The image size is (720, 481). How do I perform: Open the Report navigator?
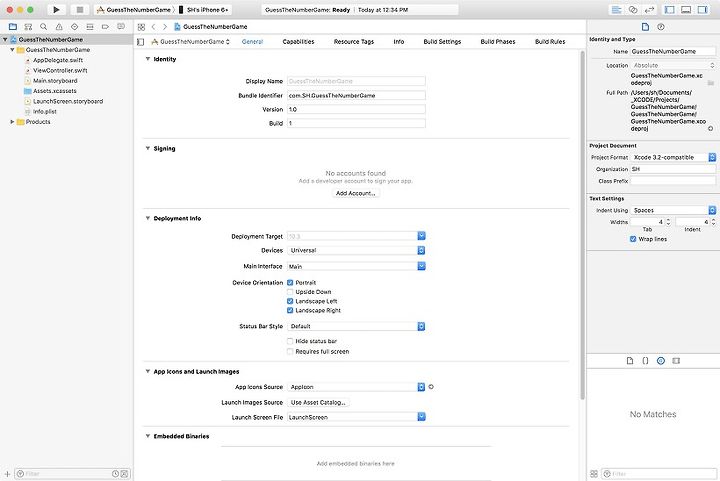tap(121, 27)
